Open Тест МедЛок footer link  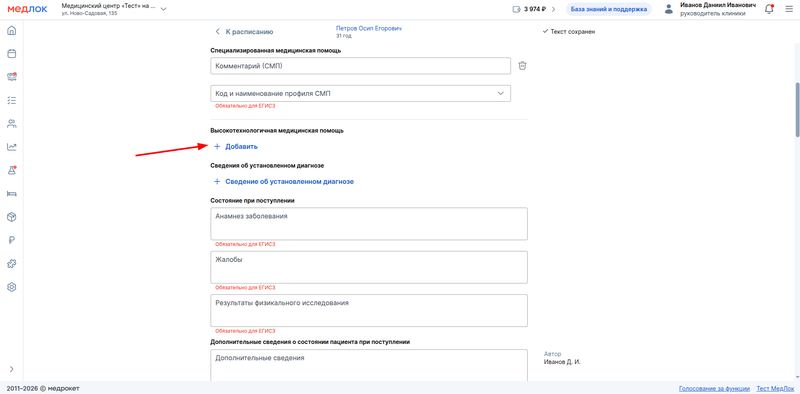click(775, 388)
